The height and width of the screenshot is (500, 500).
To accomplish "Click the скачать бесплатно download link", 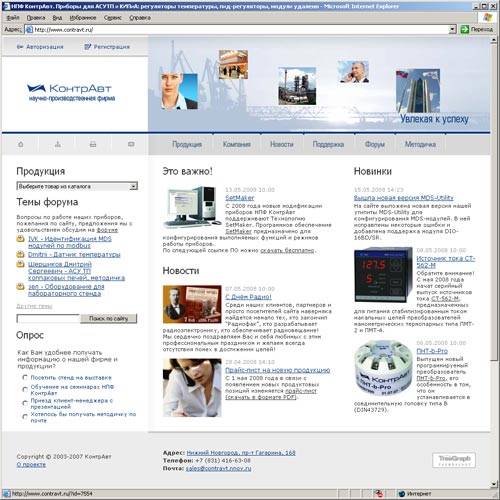I will [287, 250].
